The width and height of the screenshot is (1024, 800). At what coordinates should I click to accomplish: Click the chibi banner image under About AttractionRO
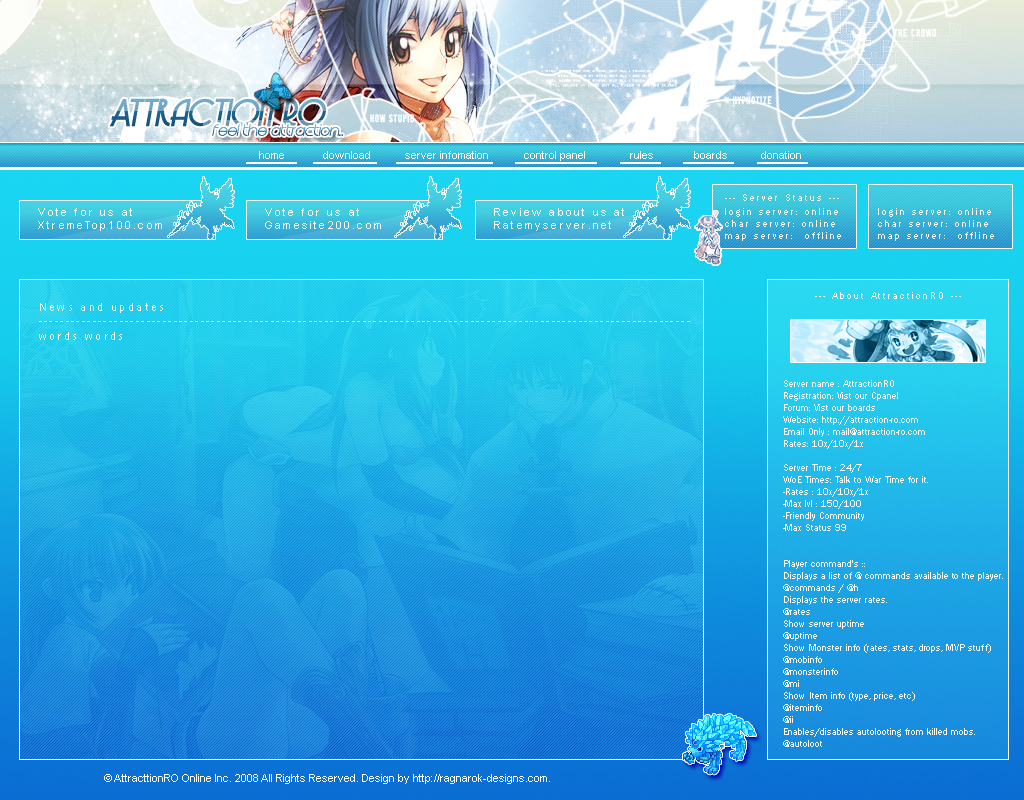887,341
